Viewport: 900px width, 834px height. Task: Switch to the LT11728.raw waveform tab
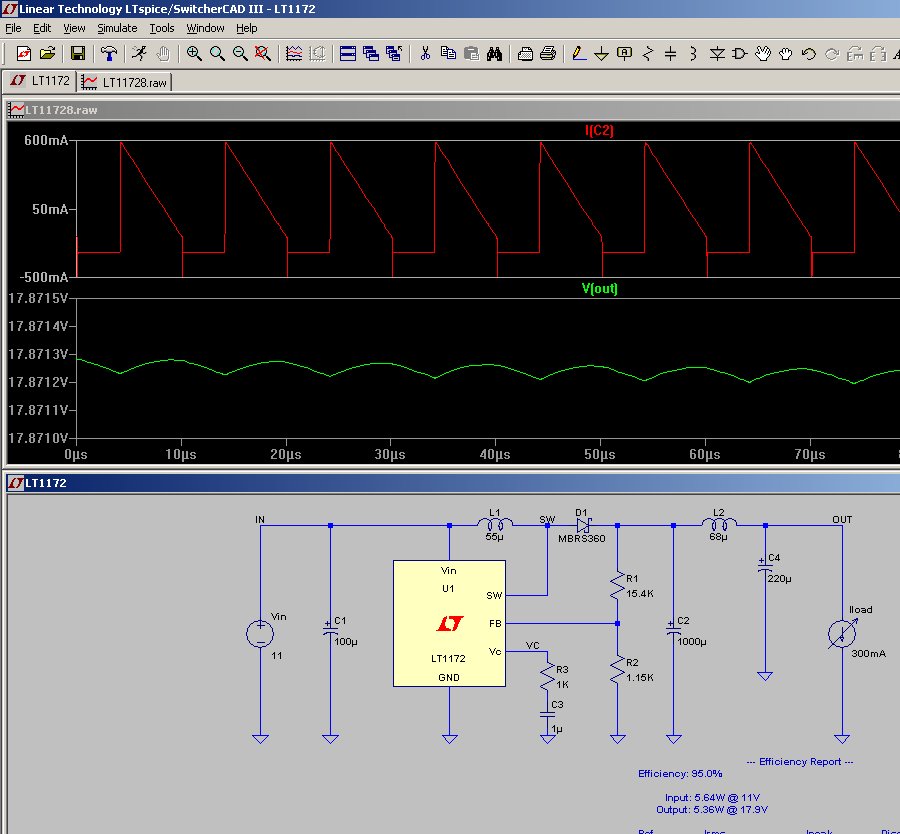coord(124,82)
